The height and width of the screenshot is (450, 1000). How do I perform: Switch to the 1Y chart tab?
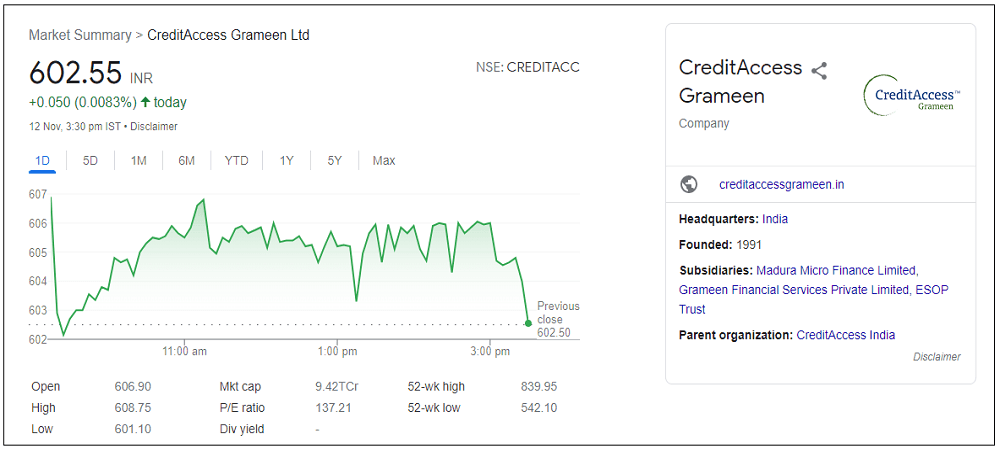[286, 161]
